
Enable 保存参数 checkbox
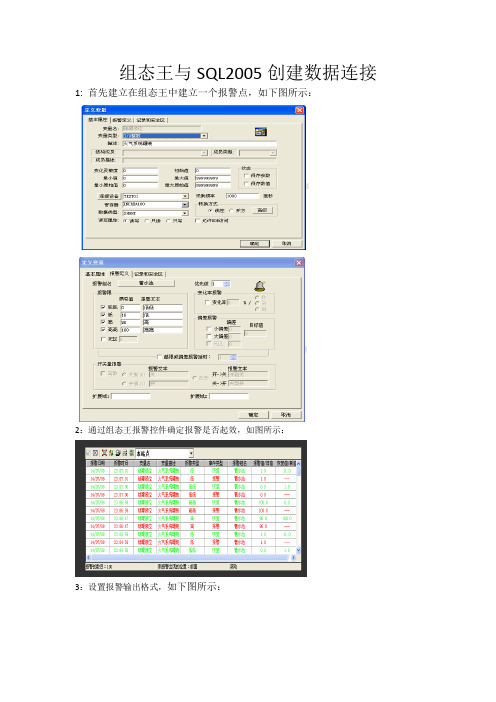(246, 176)
